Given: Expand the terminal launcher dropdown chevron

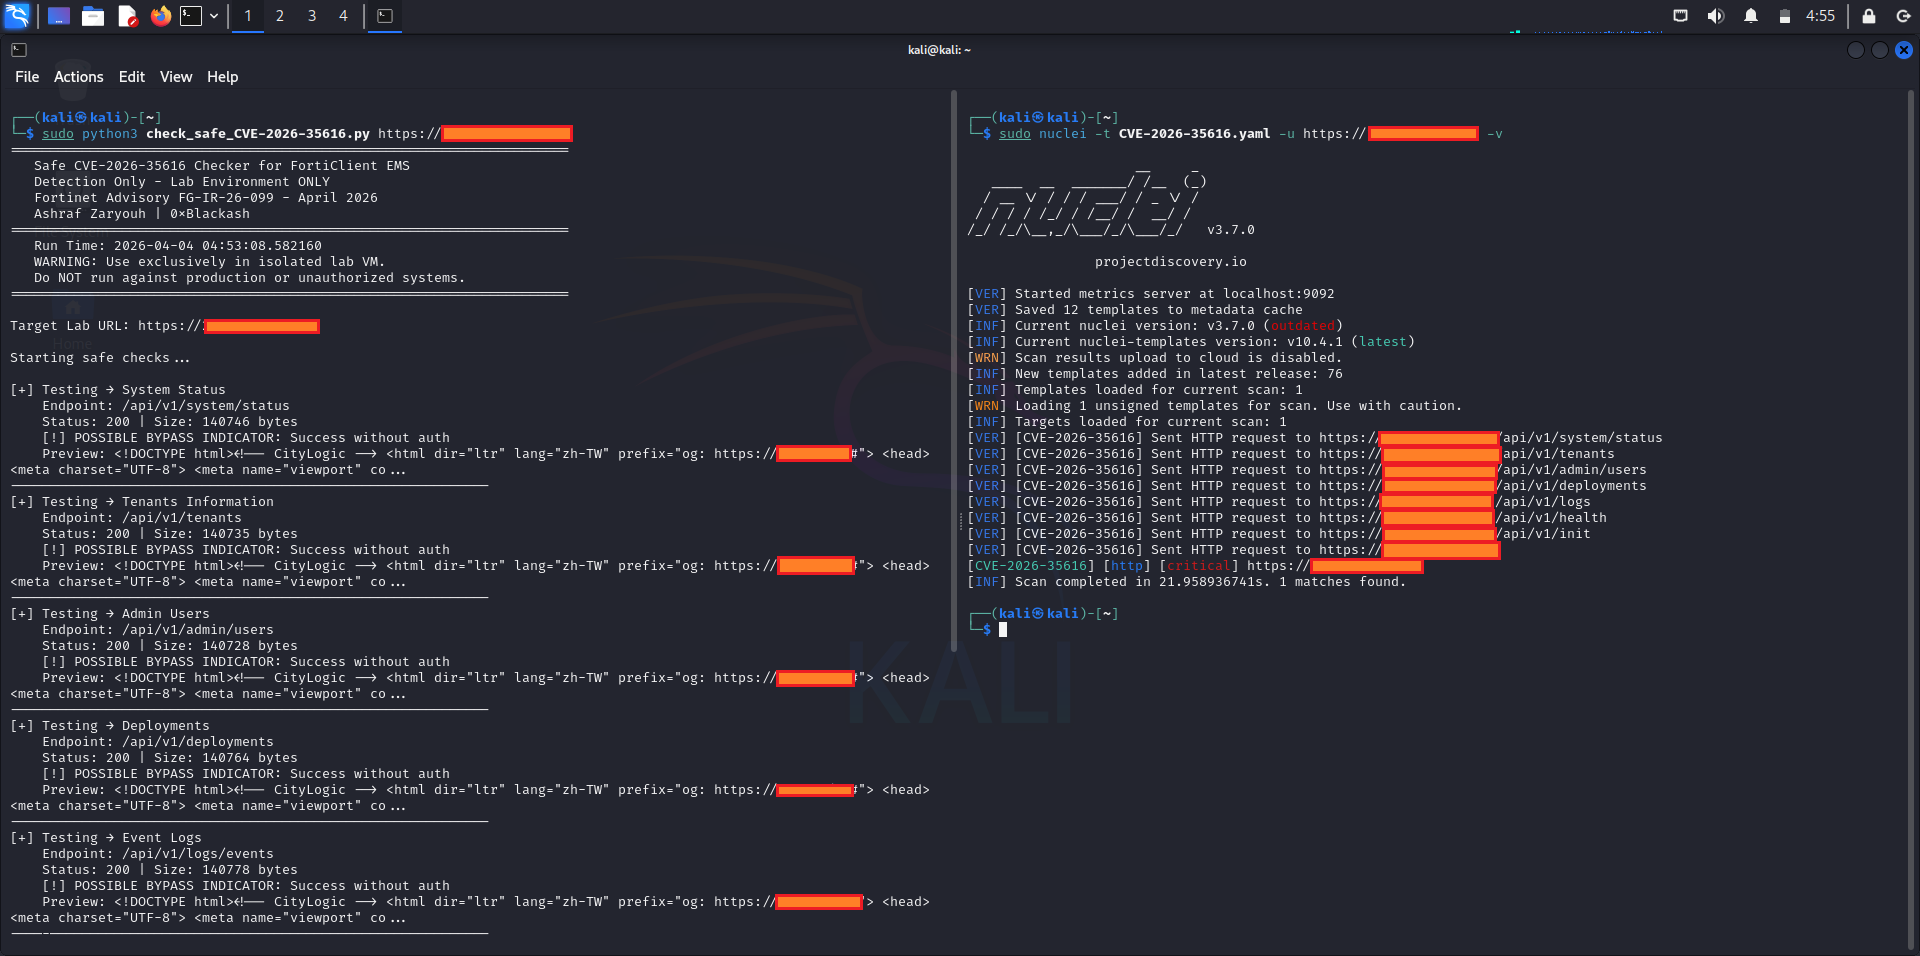Looking at the screenshot, I should coord(213,16).
